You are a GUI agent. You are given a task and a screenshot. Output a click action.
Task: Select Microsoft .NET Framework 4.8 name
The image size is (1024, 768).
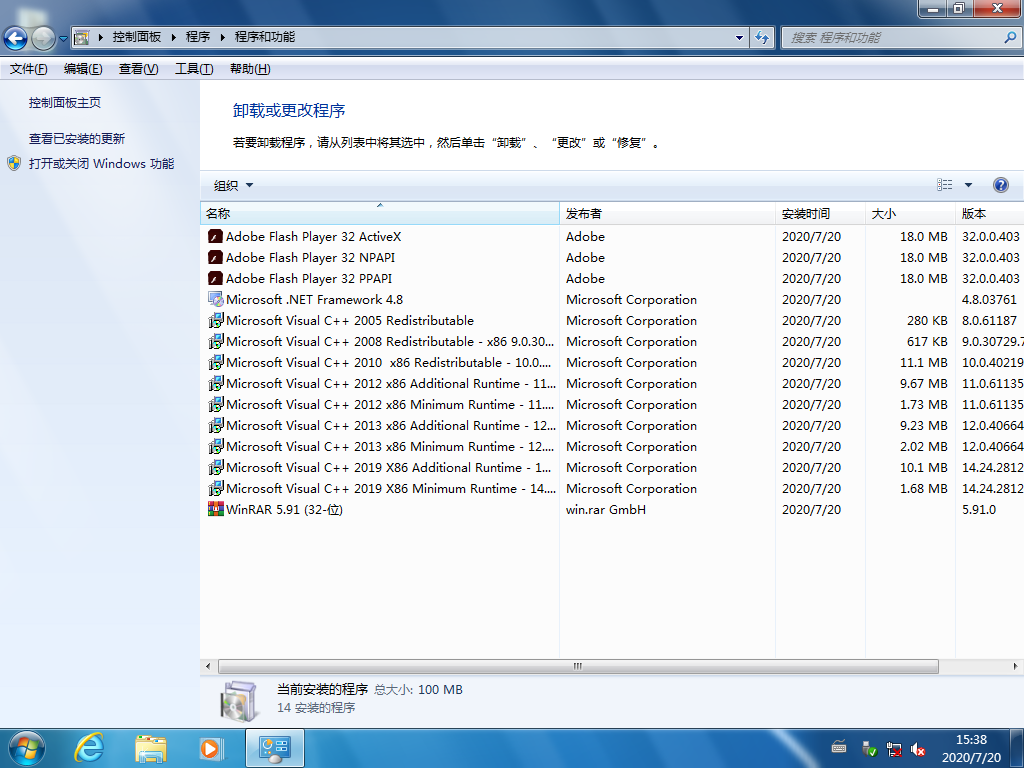314,299
